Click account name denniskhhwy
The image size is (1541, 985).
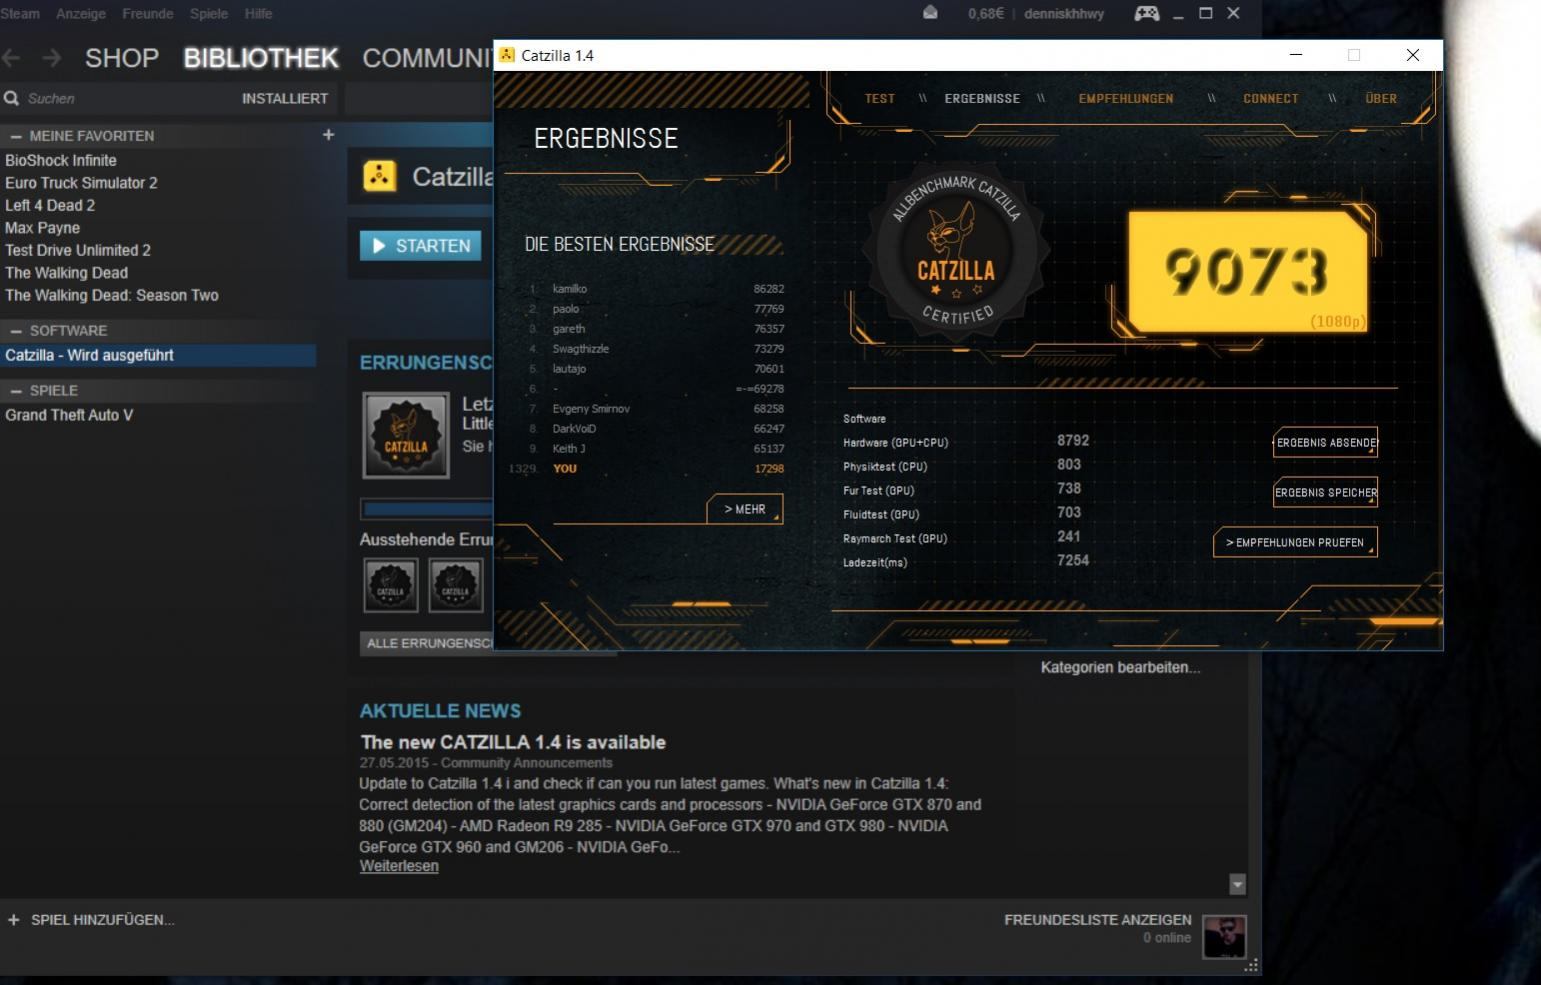click(x=1064, y=14)
